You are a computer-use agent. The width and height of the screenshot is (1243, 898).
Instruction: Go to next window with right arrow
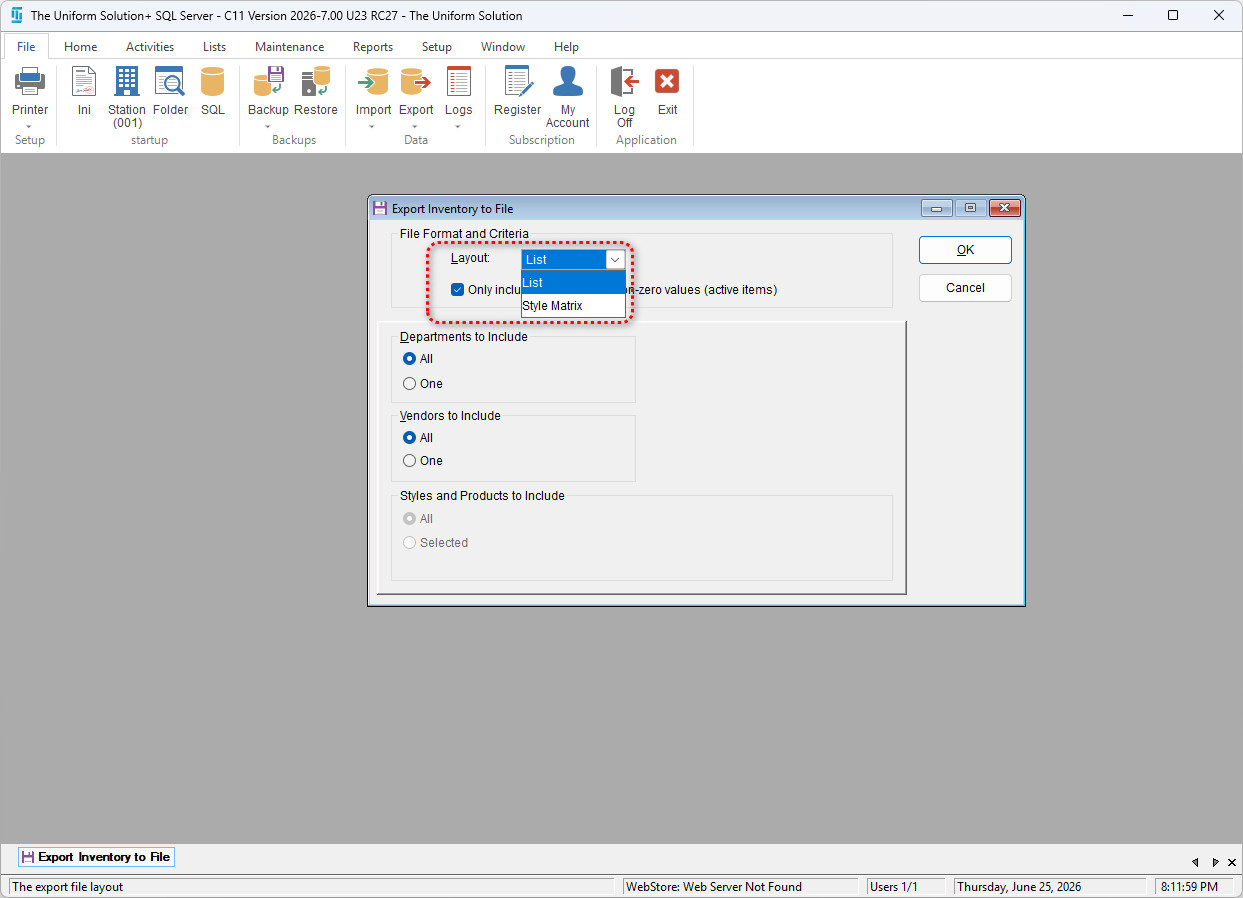(1215, 862)
